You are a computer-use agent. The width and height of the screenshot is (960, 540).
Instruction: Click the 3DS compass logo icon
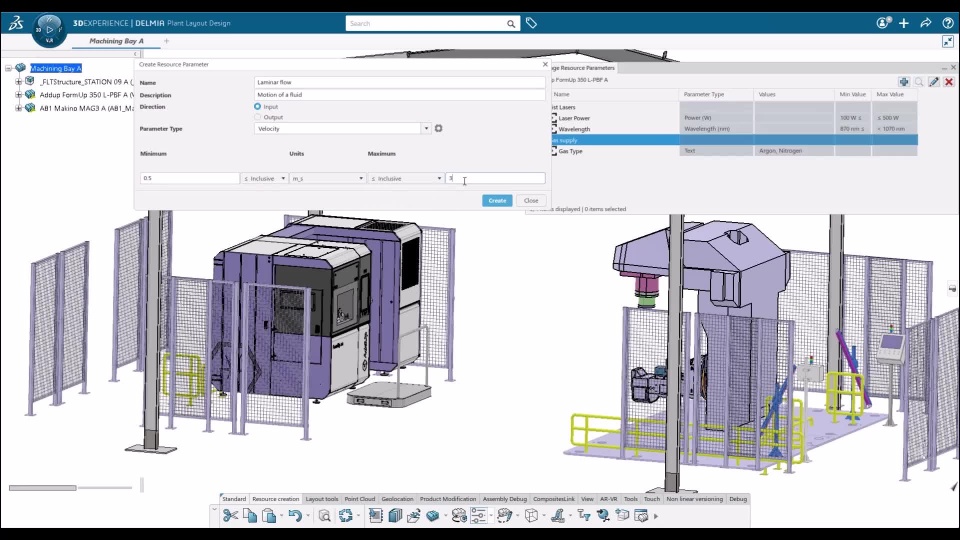click(16, 23)
